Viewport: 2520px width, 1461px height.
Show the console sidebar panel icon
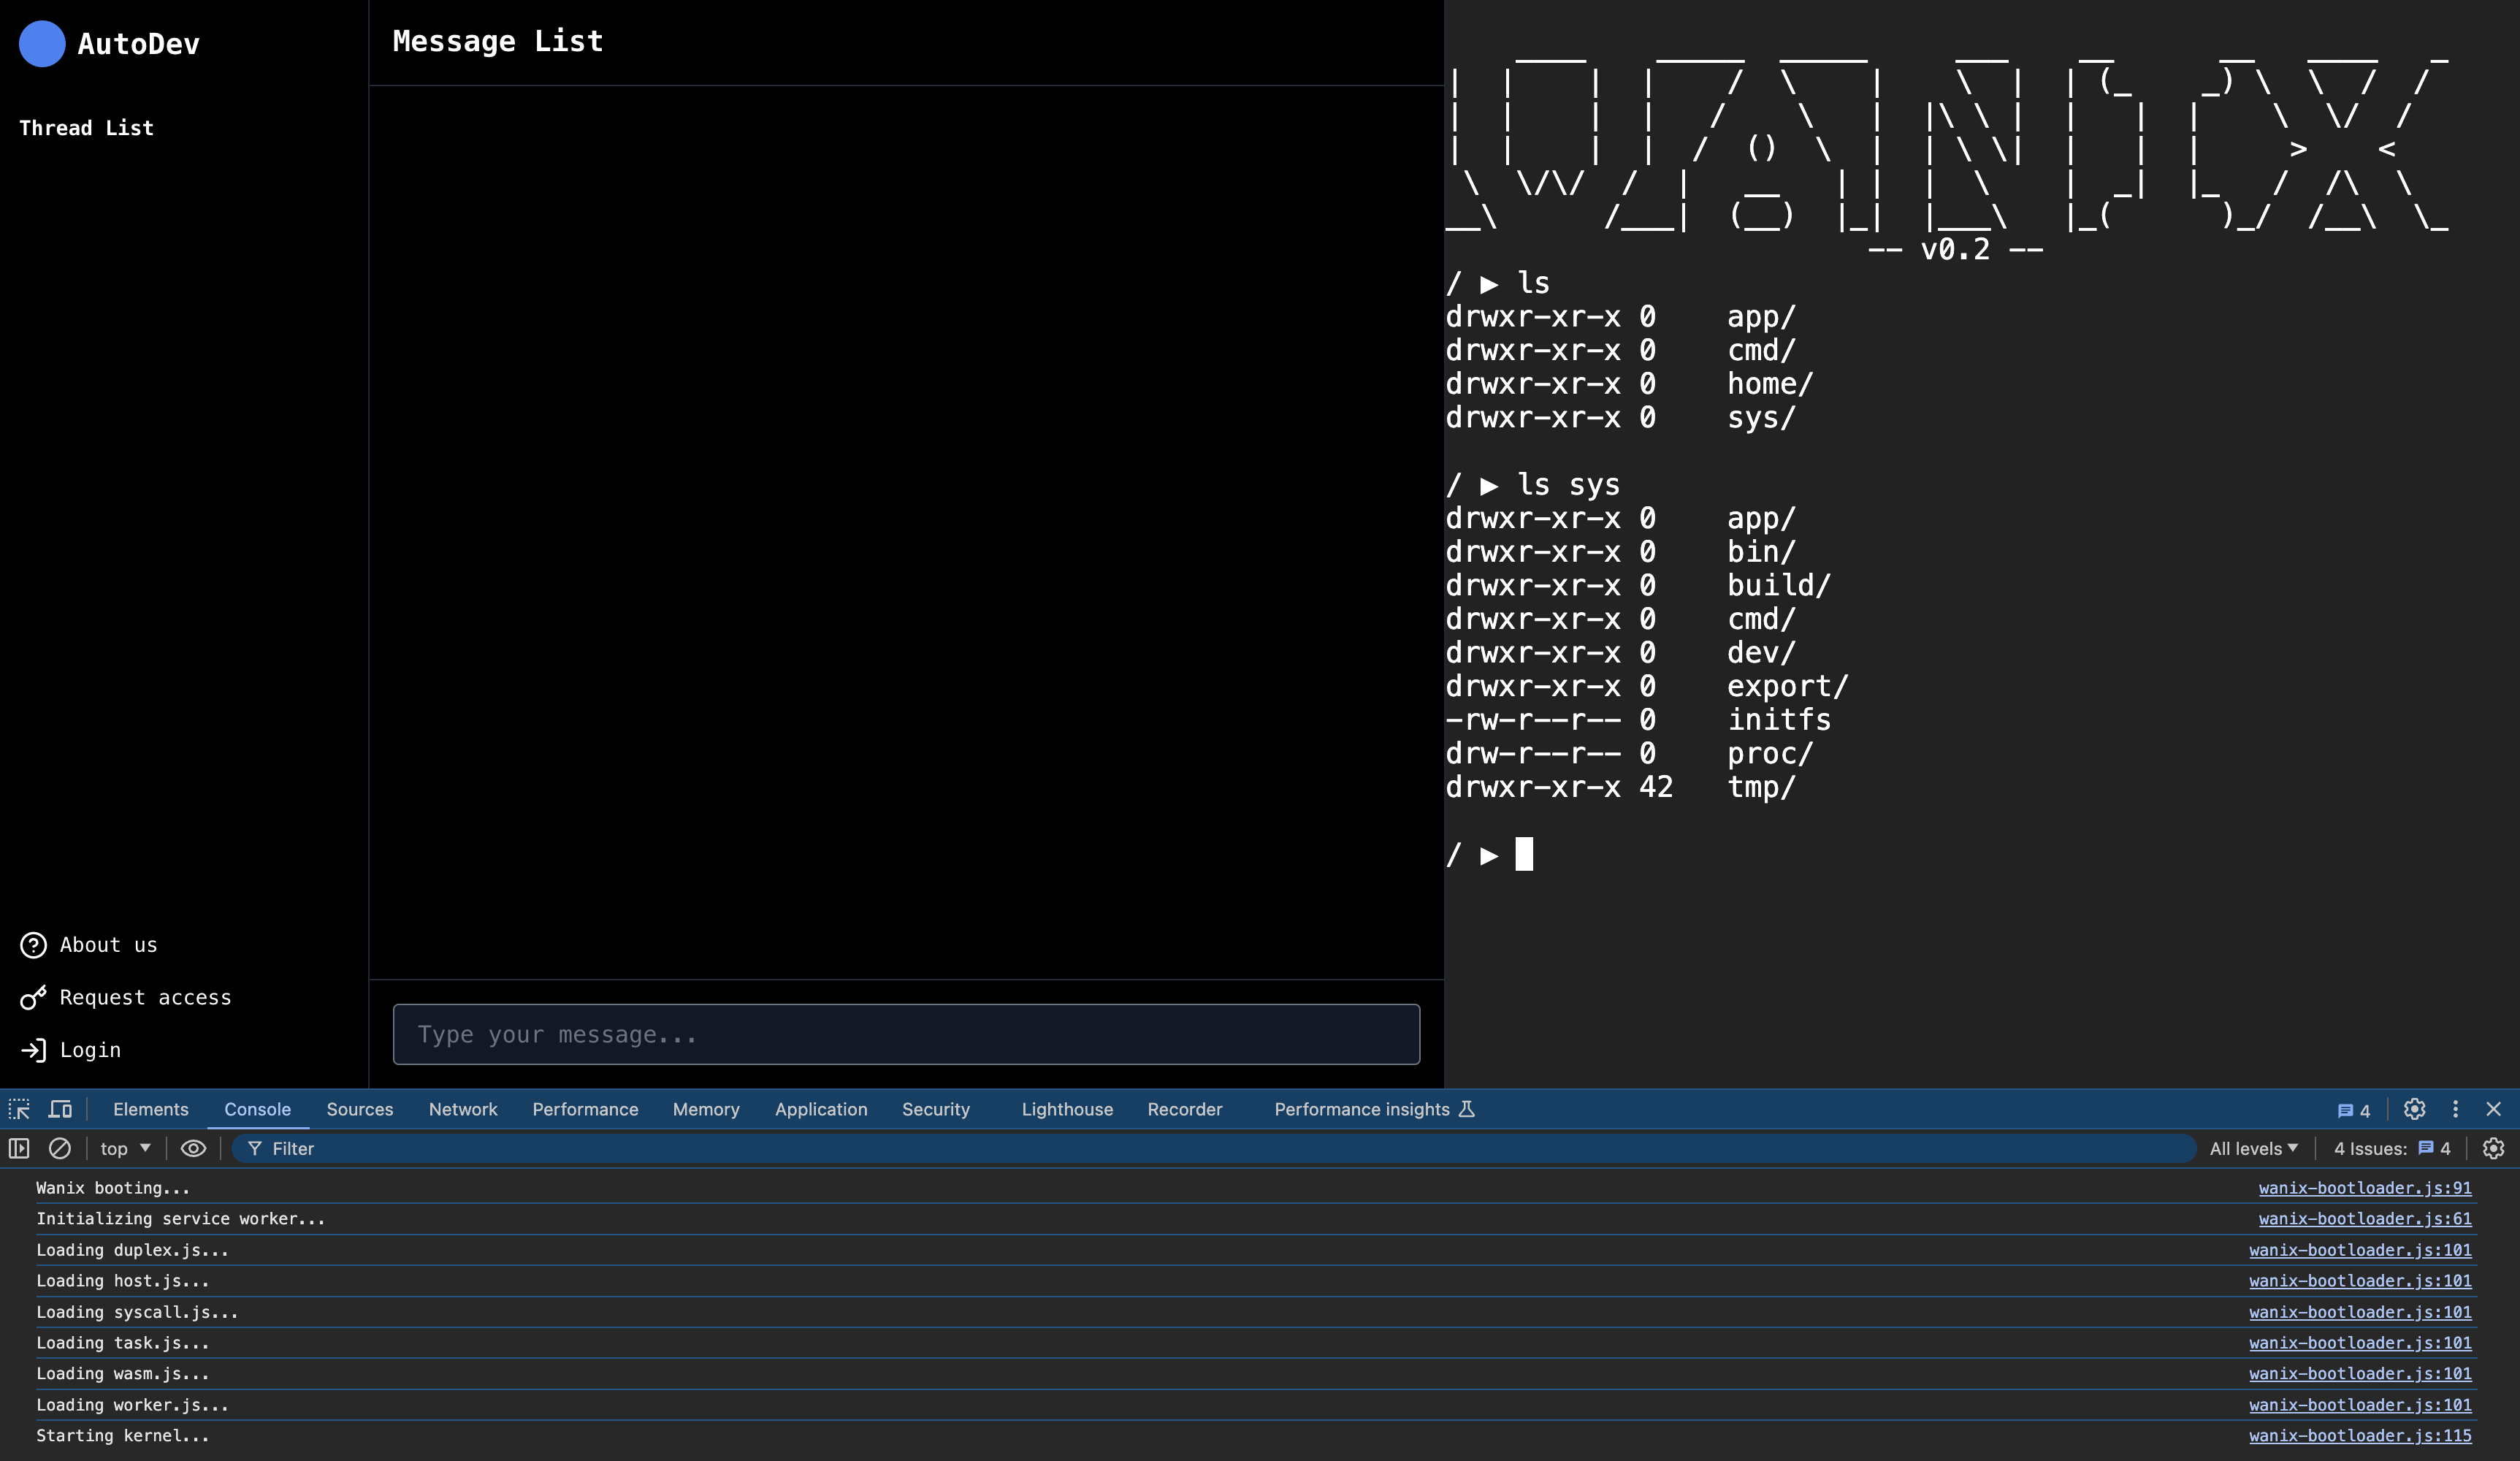pyautogui.click(x=19, y=1148)
